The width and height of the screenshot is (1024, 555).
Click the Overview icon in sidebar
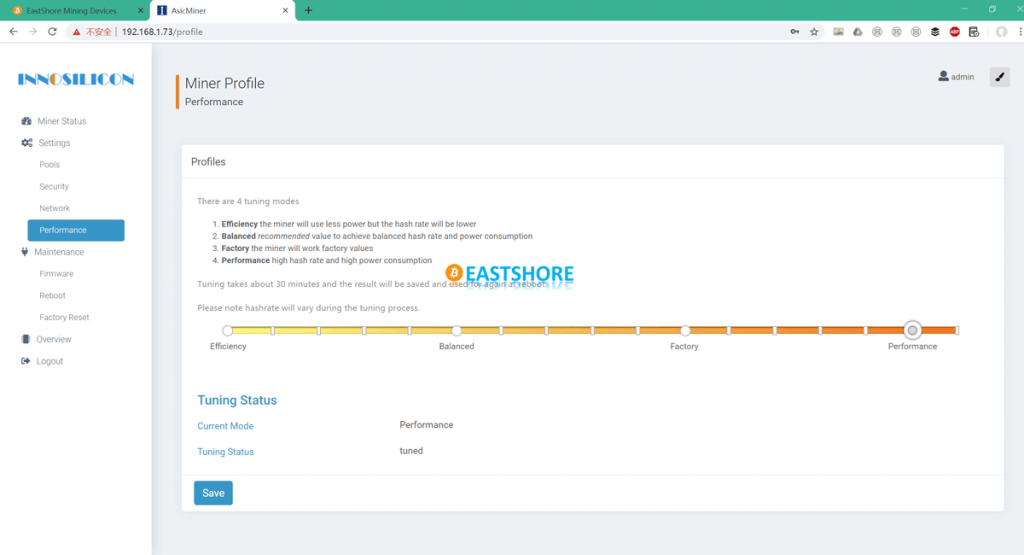pos(26,339)
